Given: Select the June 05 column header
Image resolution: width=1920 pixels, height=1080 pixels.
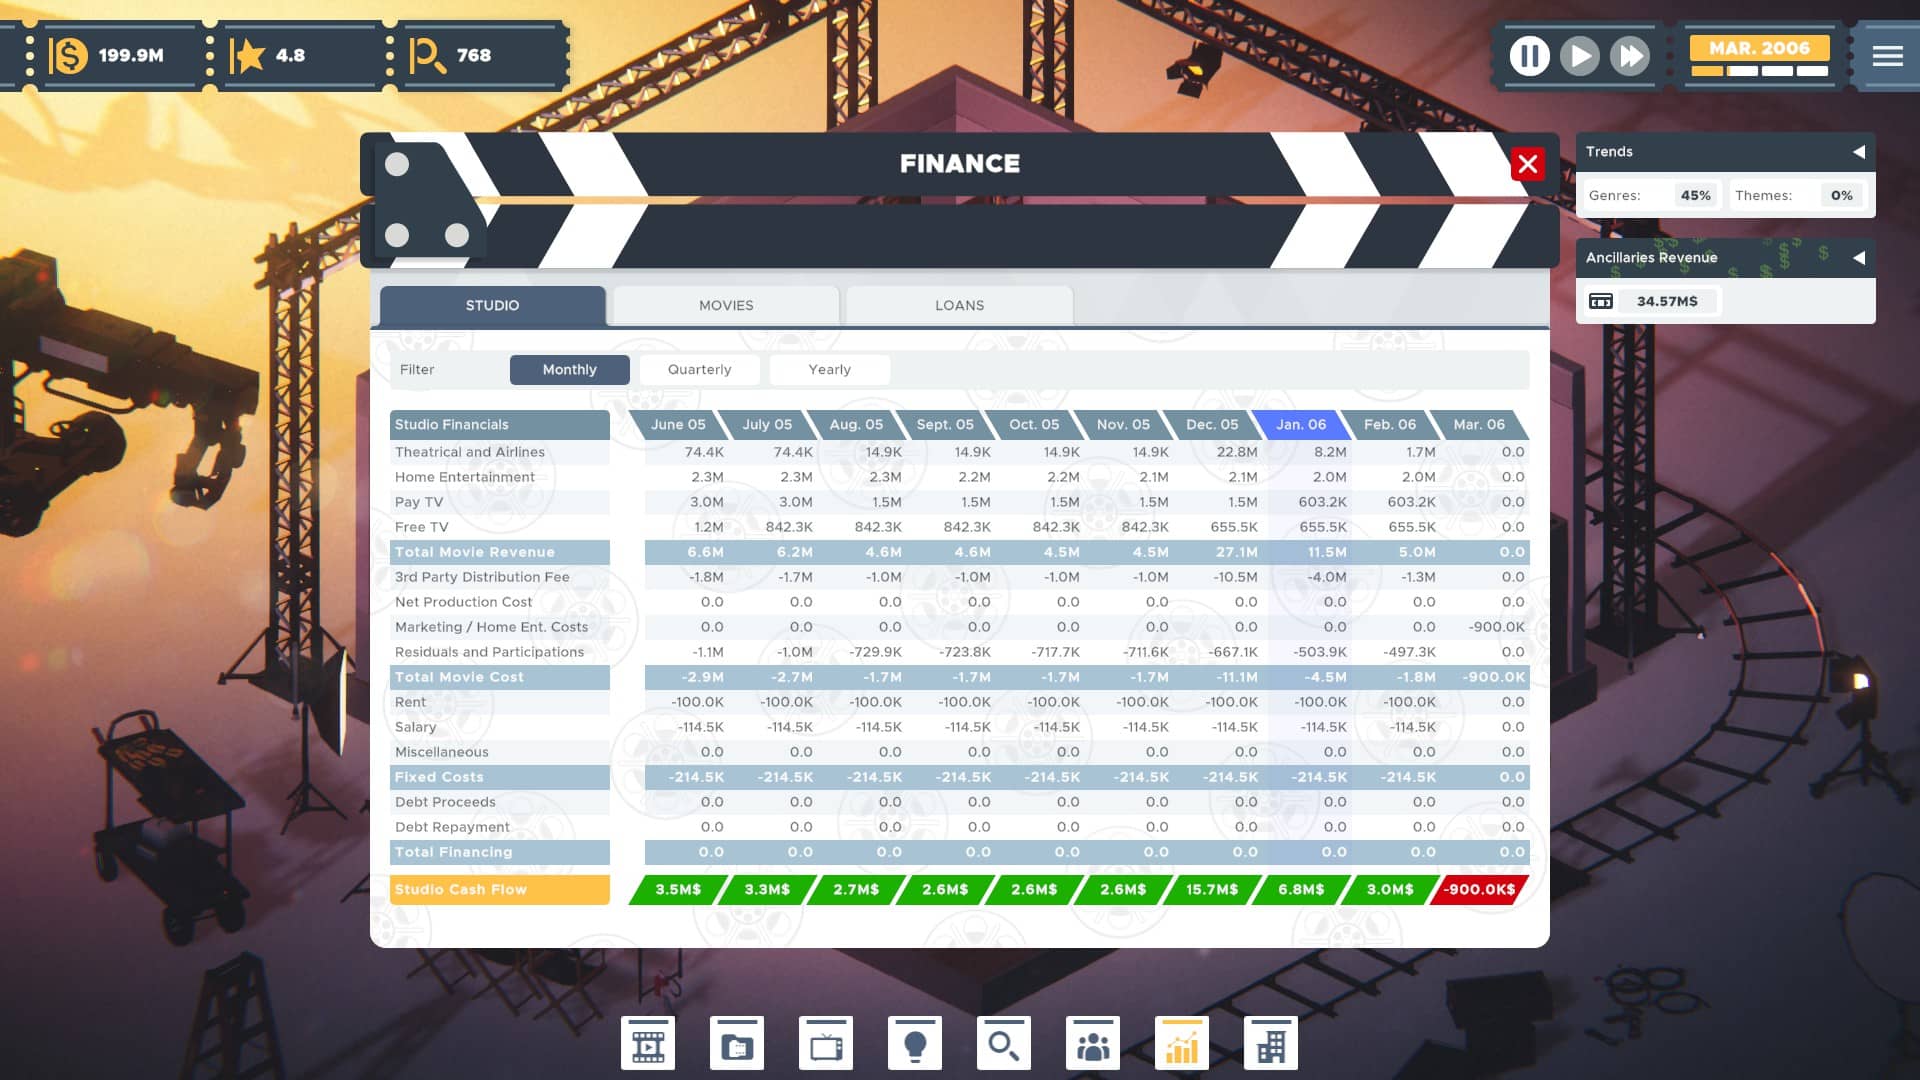Looking at the screenshot, I should click(x=678, y=425).
